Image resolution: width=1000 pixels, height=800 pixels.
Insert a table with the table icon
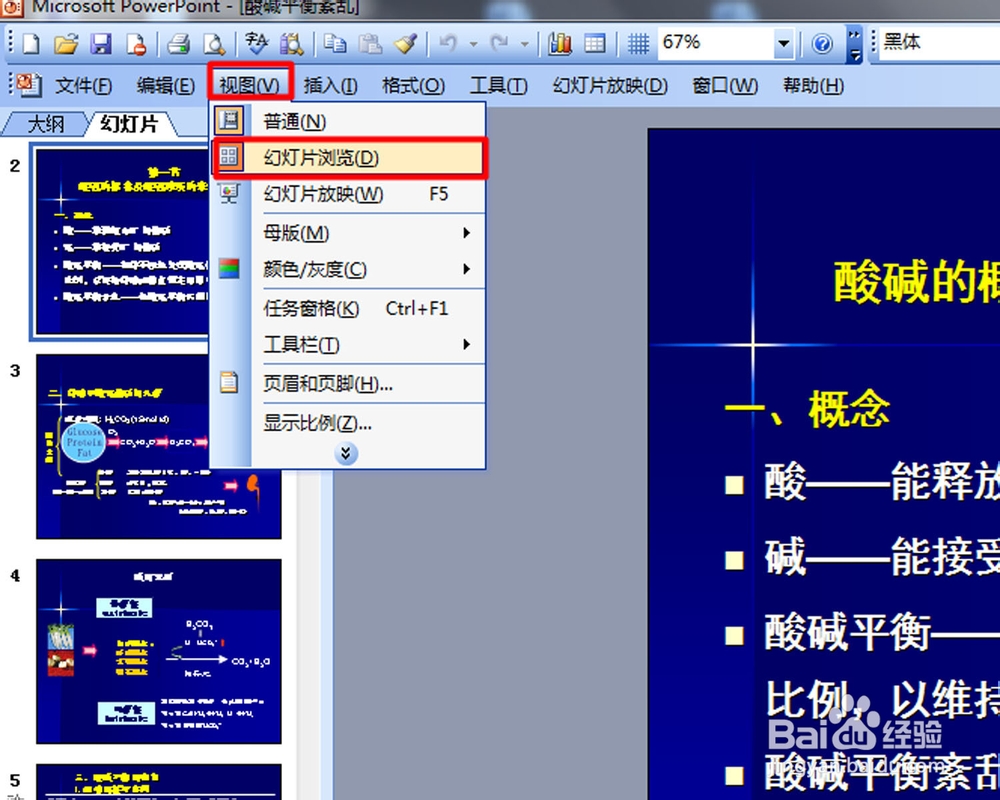coord(594,43)
